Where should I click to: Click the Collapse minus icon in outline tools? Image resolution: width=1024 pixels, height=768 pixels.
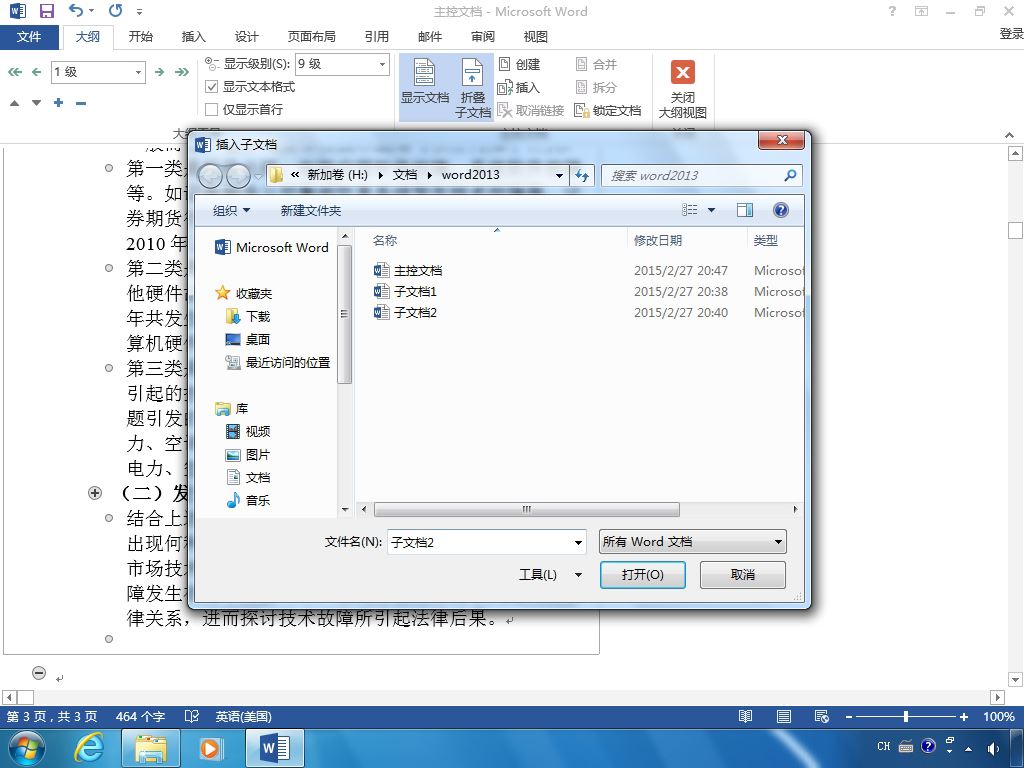coord(81,103)
